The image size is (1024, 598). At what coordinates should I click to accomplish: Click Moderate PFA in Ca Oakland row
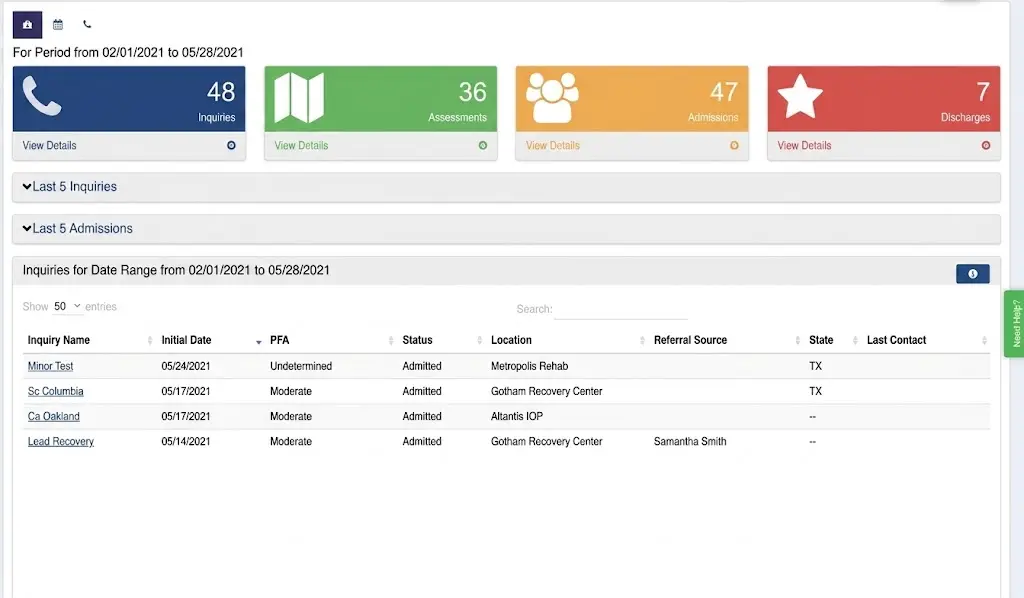click(x=291, y=417)
